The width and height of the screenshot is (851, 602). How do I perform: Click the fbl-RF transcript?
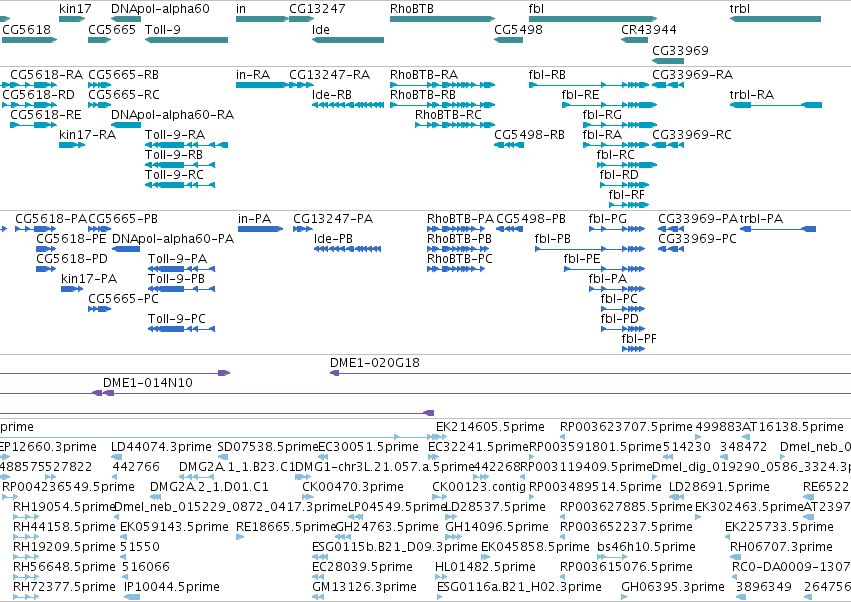pos(629,205)
